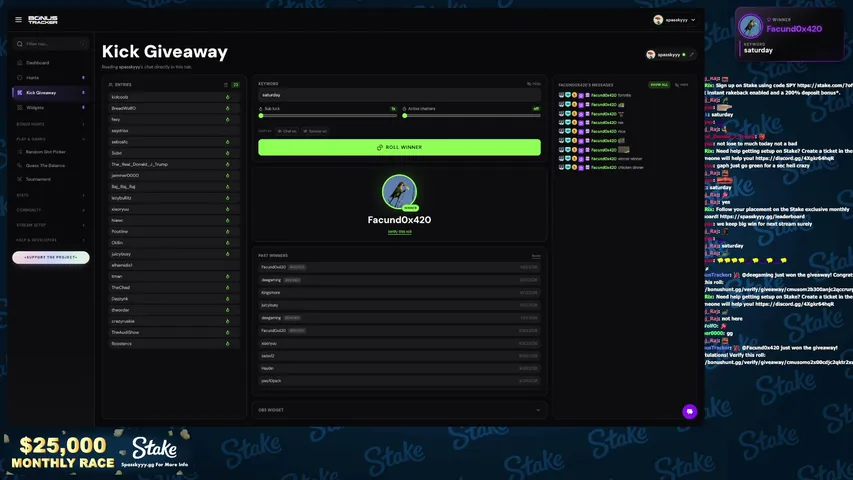Select the TheAudiShow entry
853x480 pixels.
[x=174, y=333]
